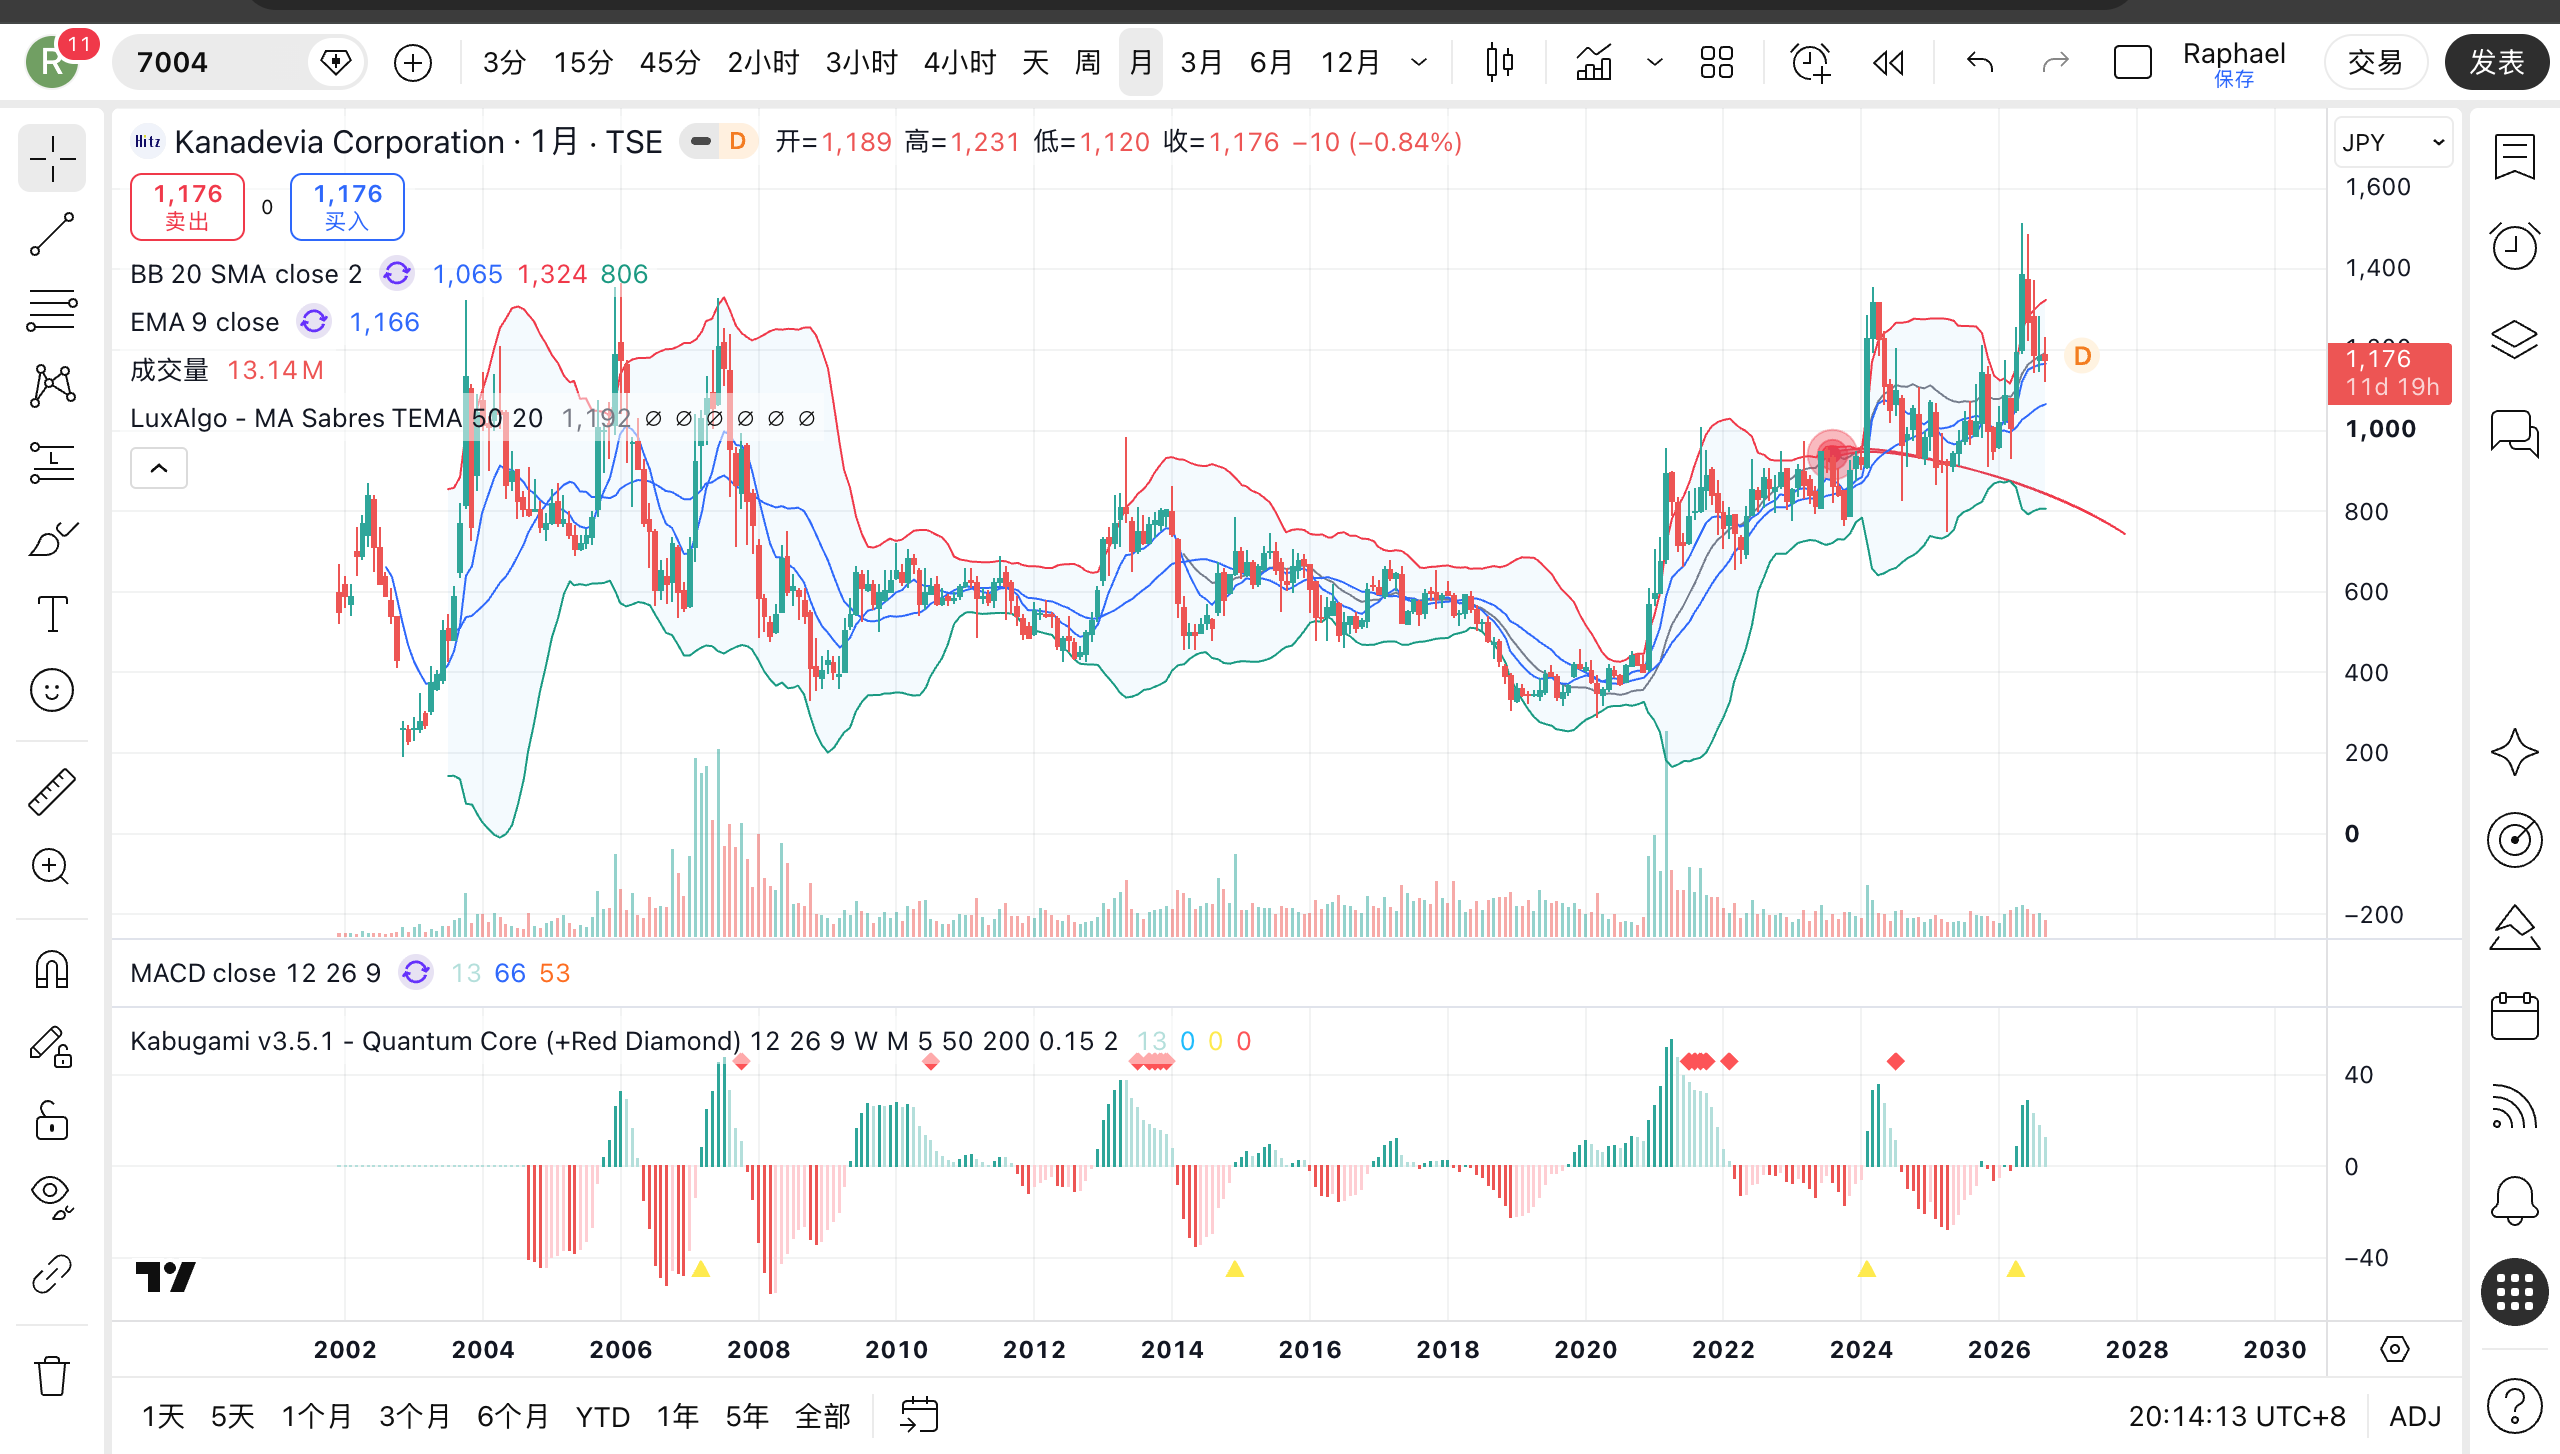The image size is (2560, 1454).
Task: Open the alerts panel clock icon
Action: (2514, 246)
